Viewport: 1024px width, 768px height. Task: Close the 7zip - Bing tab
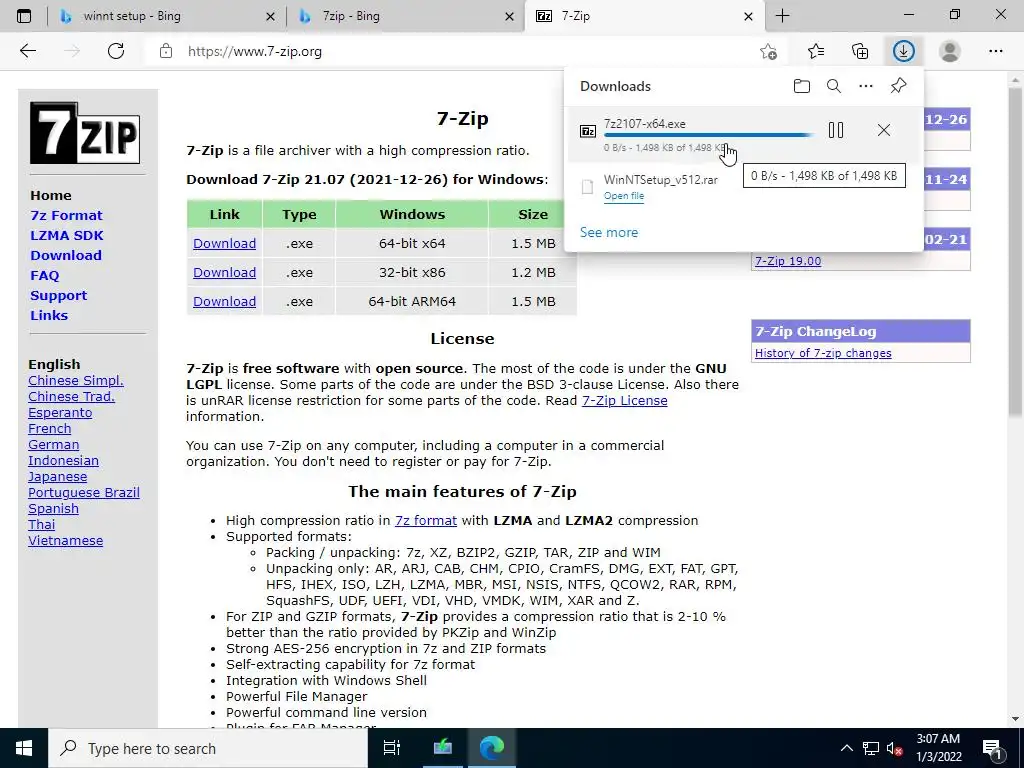(x=509, y=16)
